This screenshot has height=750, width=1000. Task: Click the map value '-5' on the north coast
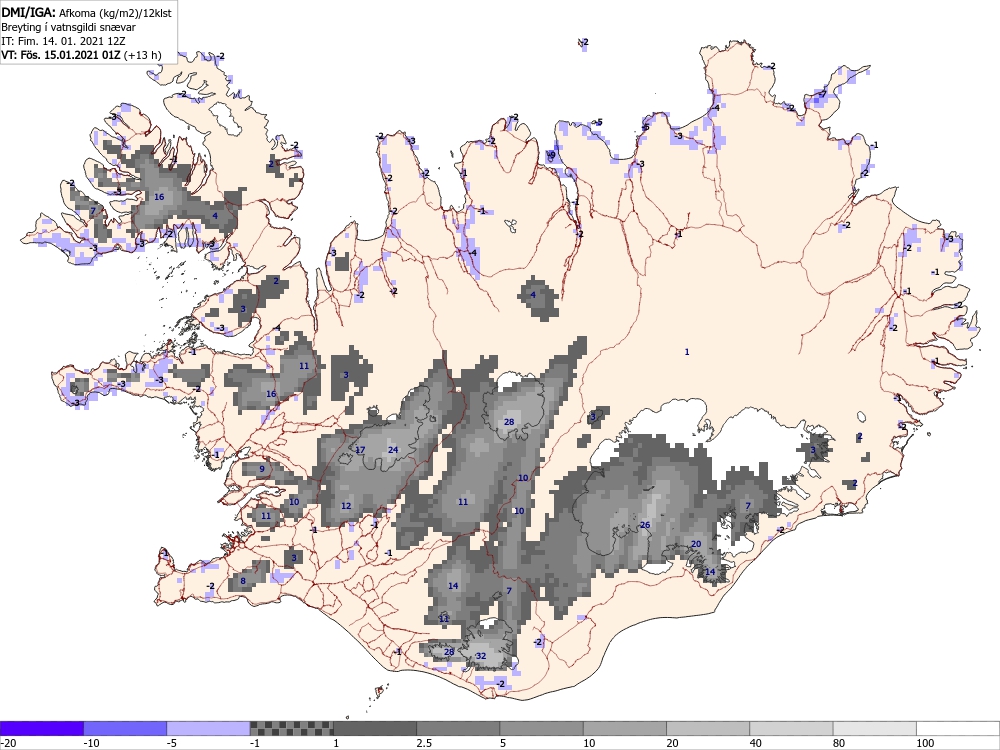(x=598, y=122)
